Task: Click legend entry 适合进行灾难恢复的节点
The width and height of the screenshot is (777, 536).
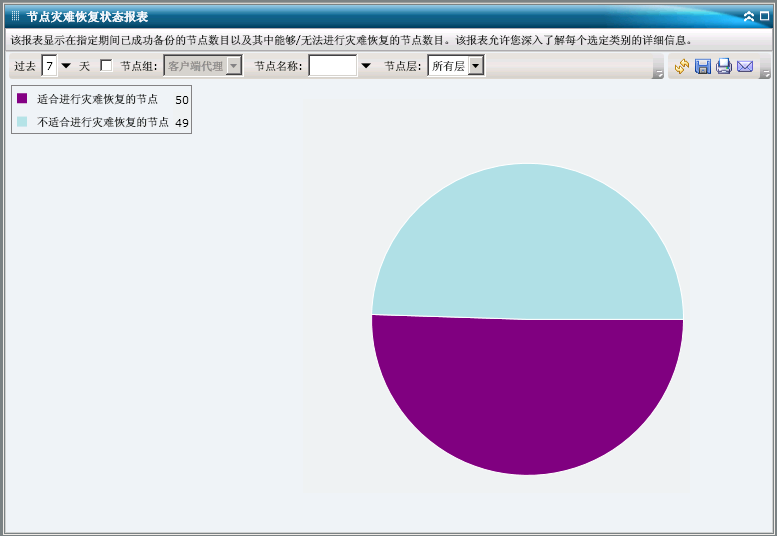Action: (97, 99)
